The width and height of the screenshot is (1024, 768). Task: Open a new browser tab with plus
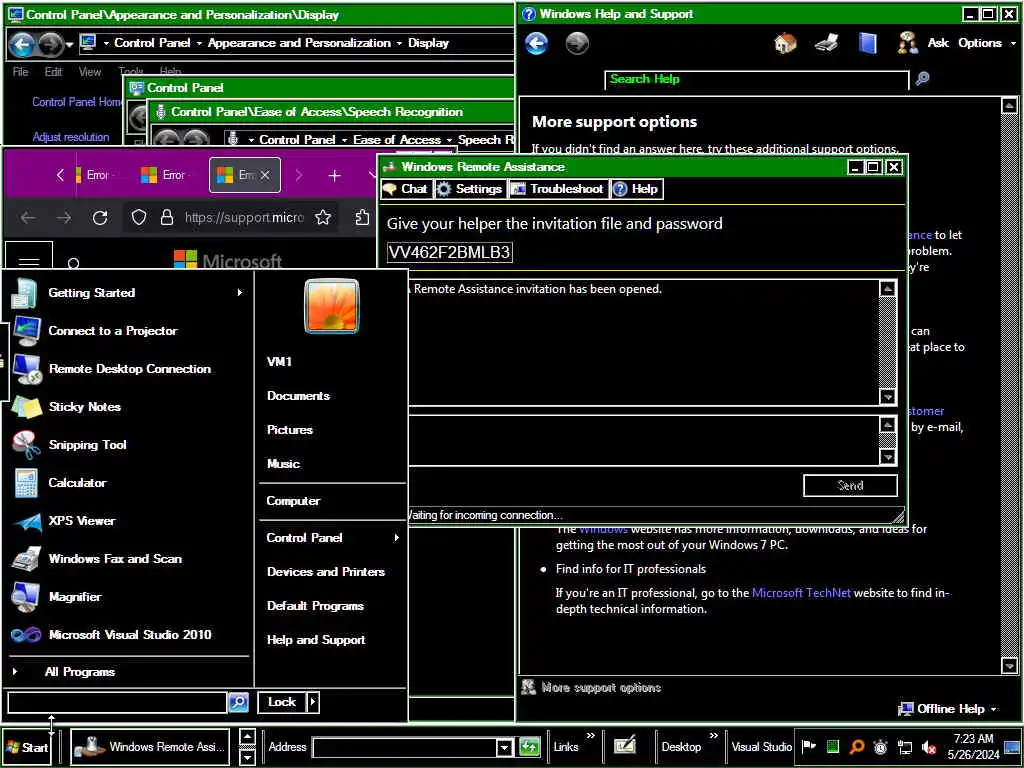334,175
